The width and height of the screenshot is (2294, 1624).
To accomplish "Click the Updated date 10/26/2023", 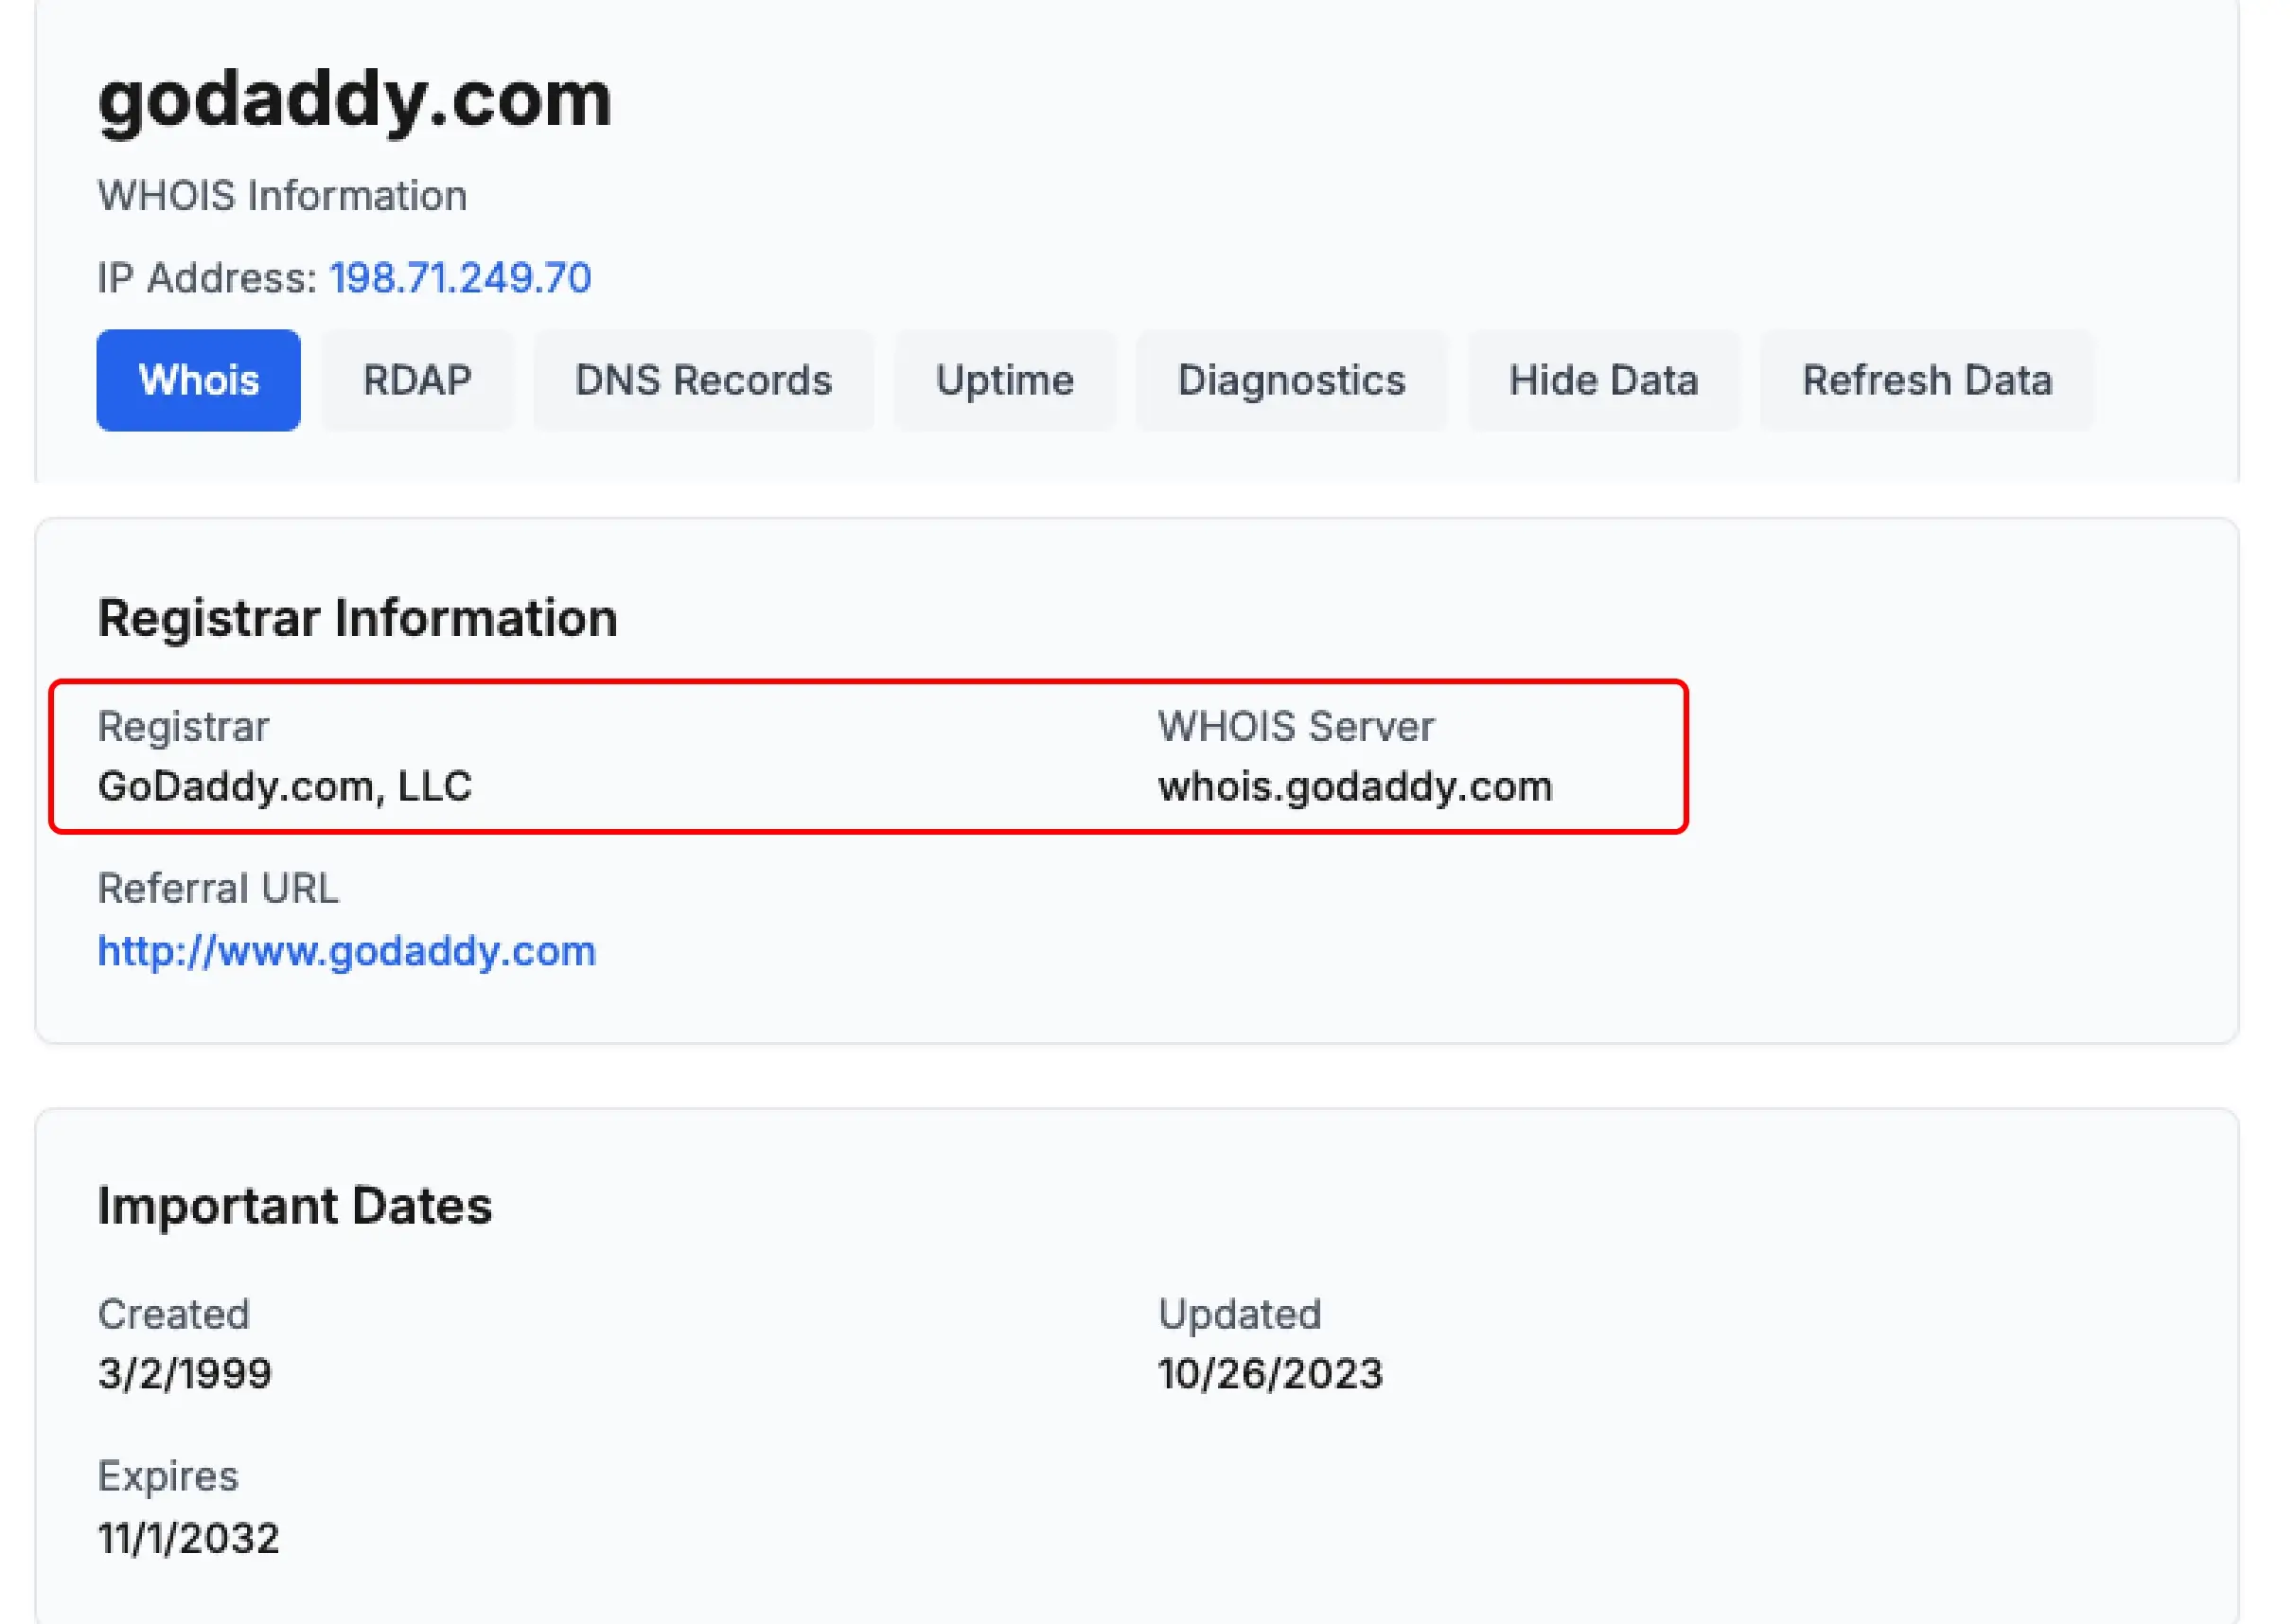I will click(x=1270, y=1374).
